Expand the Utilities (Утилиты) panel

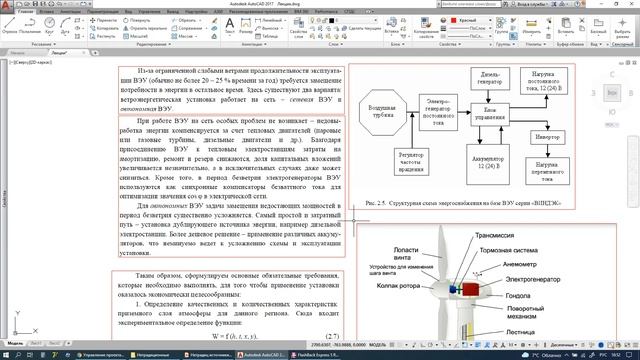(536, 44)
